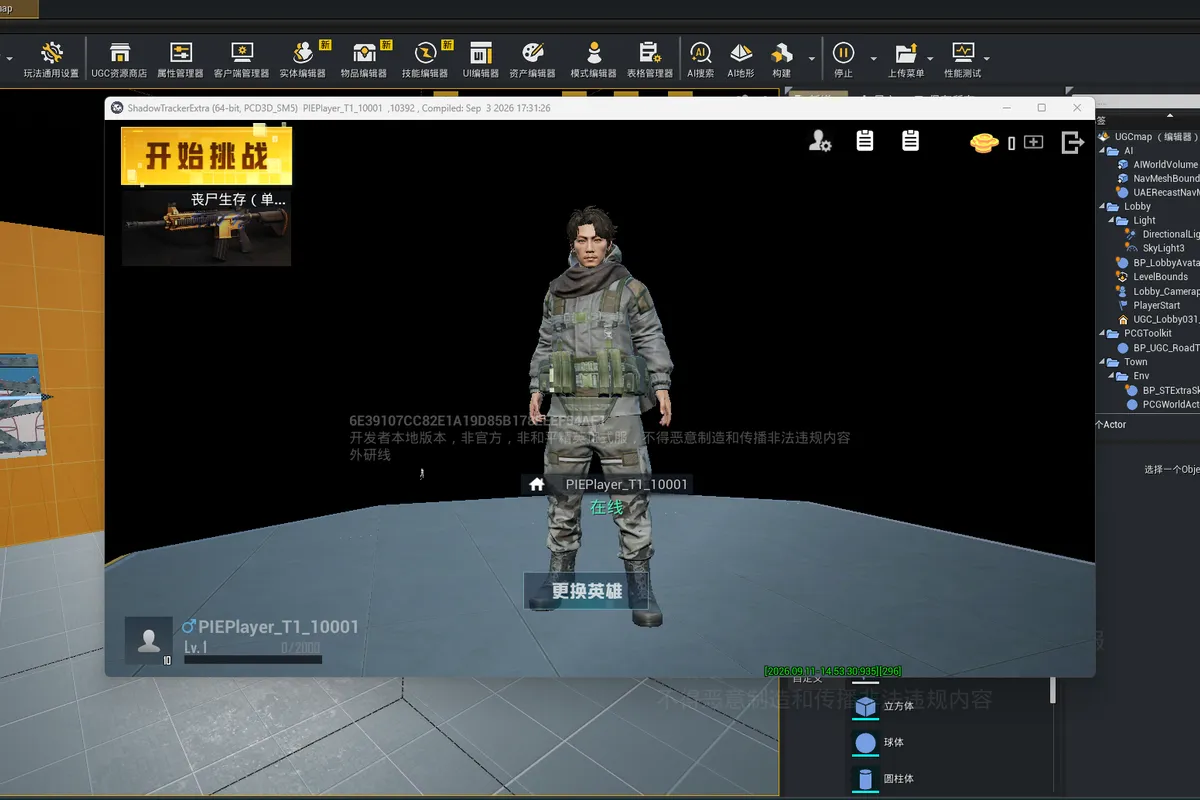Click exit door icon in game window
The height and width of the screenshot is (800, 1200).
pyautogui.click(x=1073, y=142)
